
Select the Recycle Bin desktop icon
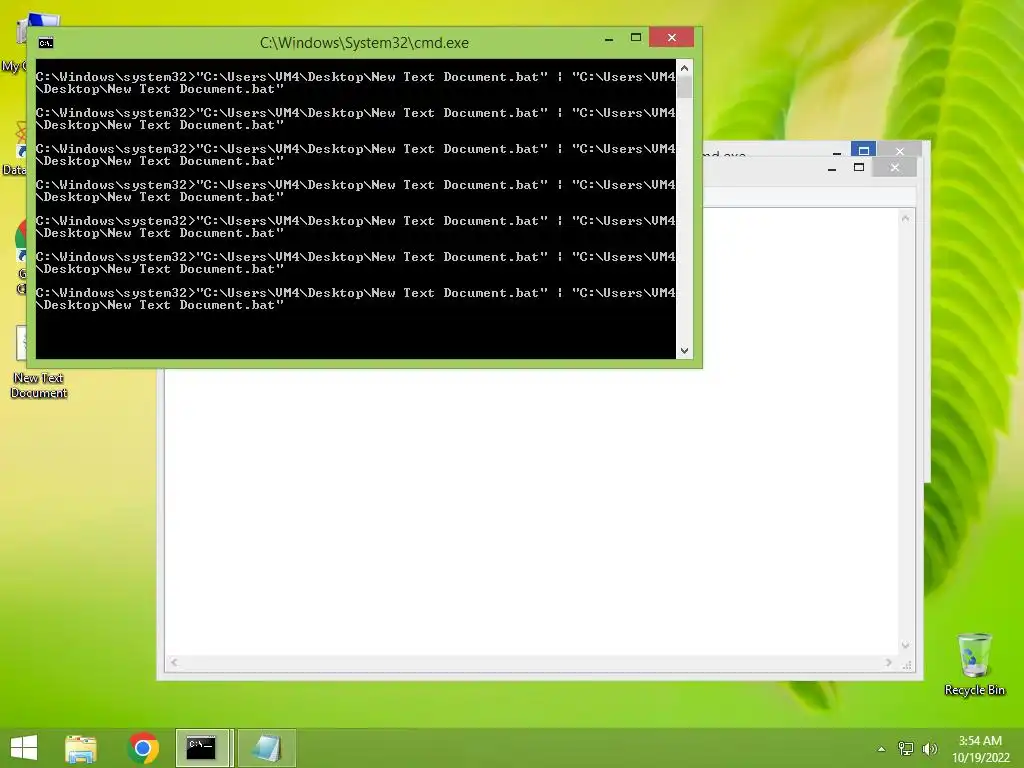974,665
